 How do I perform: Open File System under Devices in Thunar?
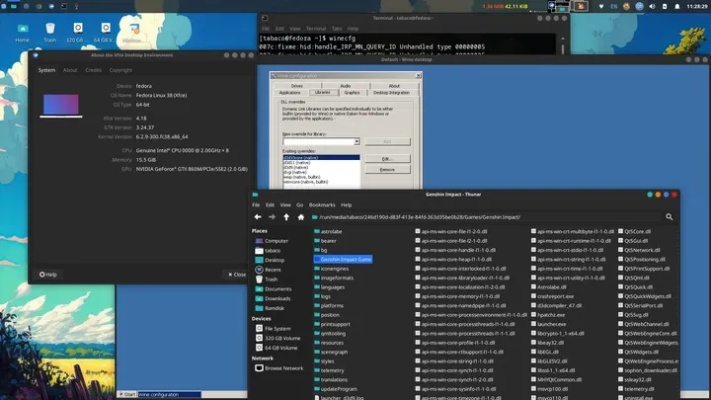(x=273, y=328)
